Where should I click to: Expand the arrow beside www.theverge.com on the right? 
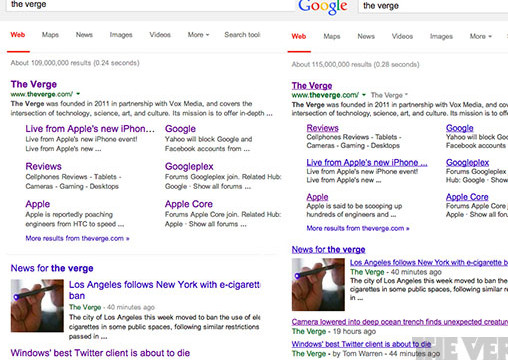point(364,95)
